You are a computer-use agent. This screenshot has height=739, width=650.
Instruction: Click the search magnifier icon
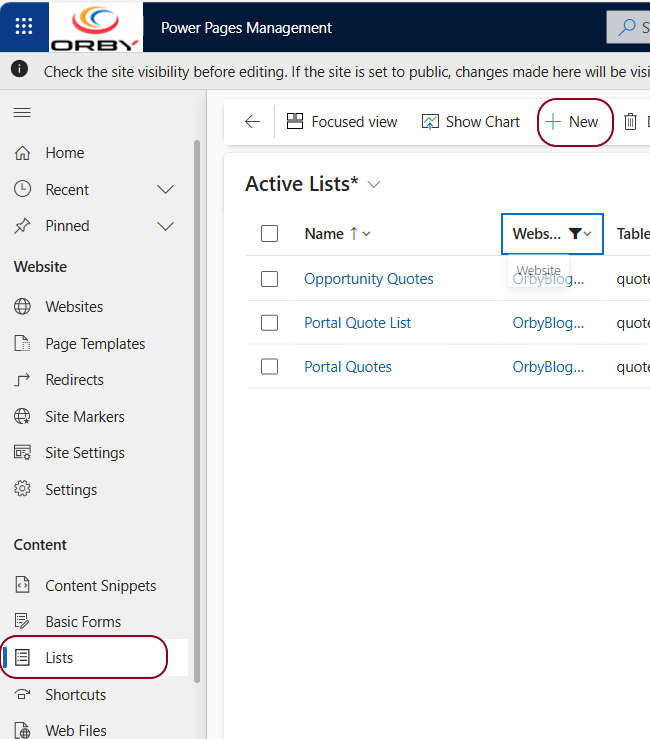click(x=627, y=27)
